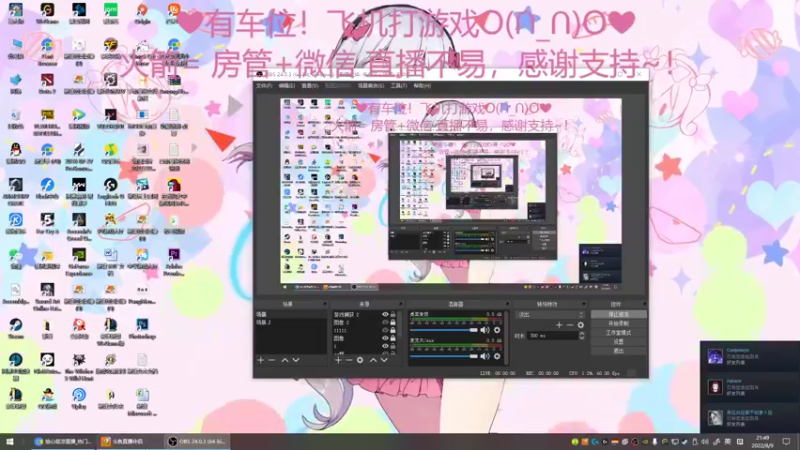The width and height of the screenshot is (800, 450).
Task: Move source down in the Sources panel
Action: [x=384, y=360]
